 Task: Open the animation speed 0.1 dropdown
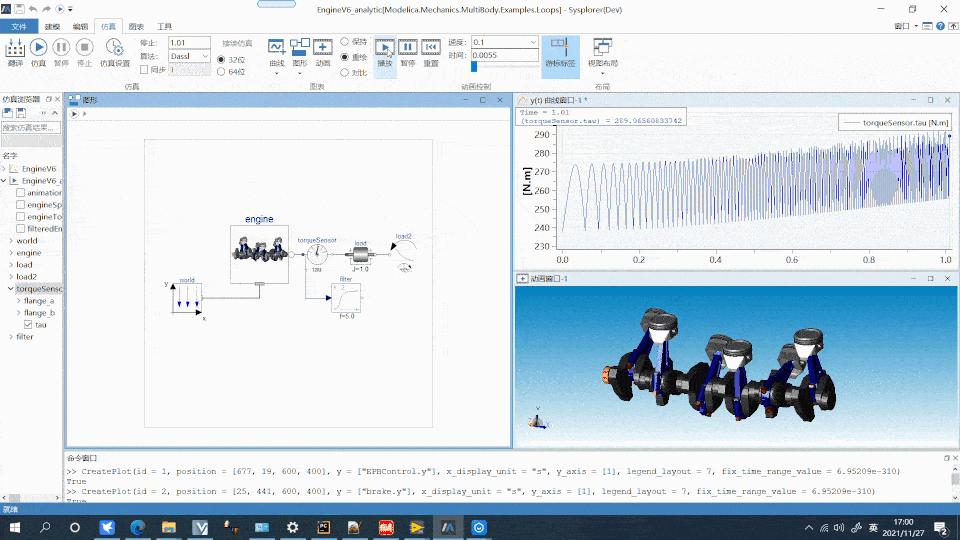pos(533,42)
